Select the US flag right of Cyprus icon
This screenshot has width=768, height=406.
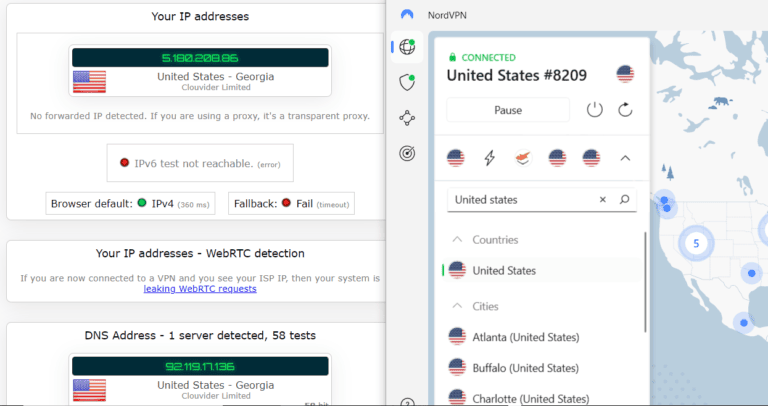pos(557,158)
